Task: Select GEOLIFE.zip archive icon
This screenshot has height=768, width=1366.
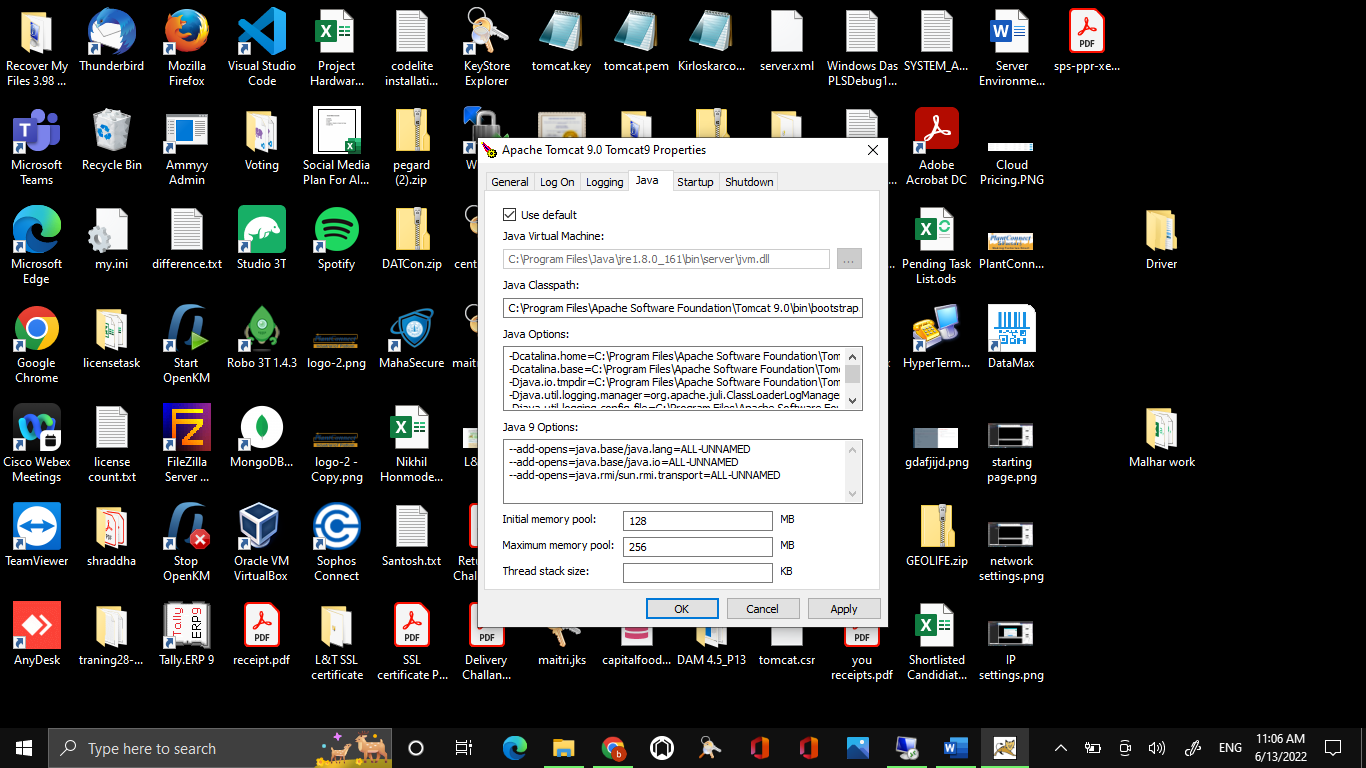Action: tap(937, 535)
